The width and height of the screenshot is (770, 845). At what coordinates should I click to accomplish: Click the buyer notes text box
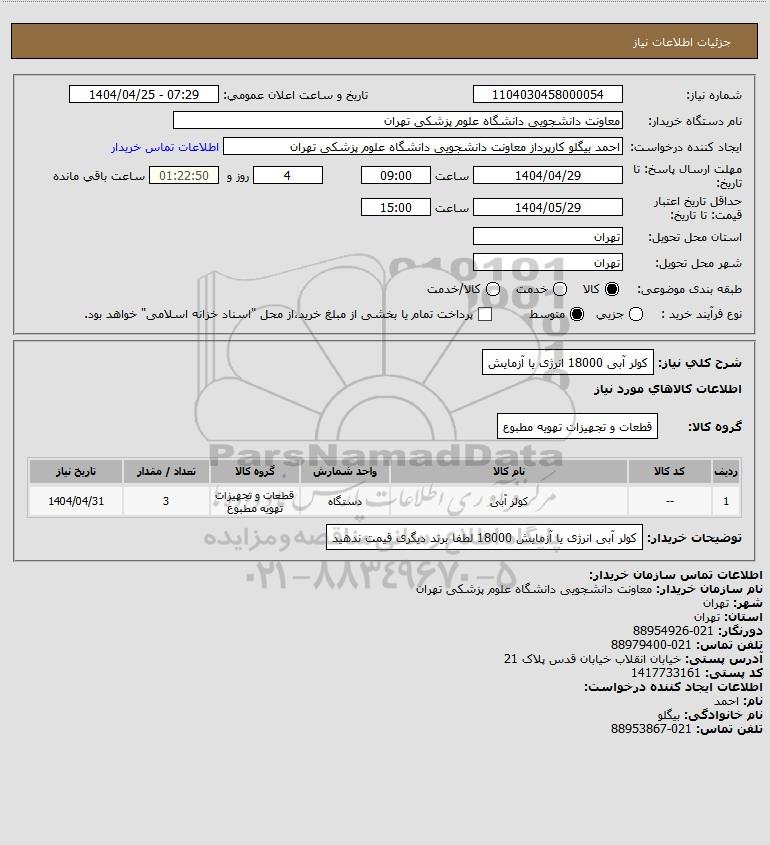(484, 538)
